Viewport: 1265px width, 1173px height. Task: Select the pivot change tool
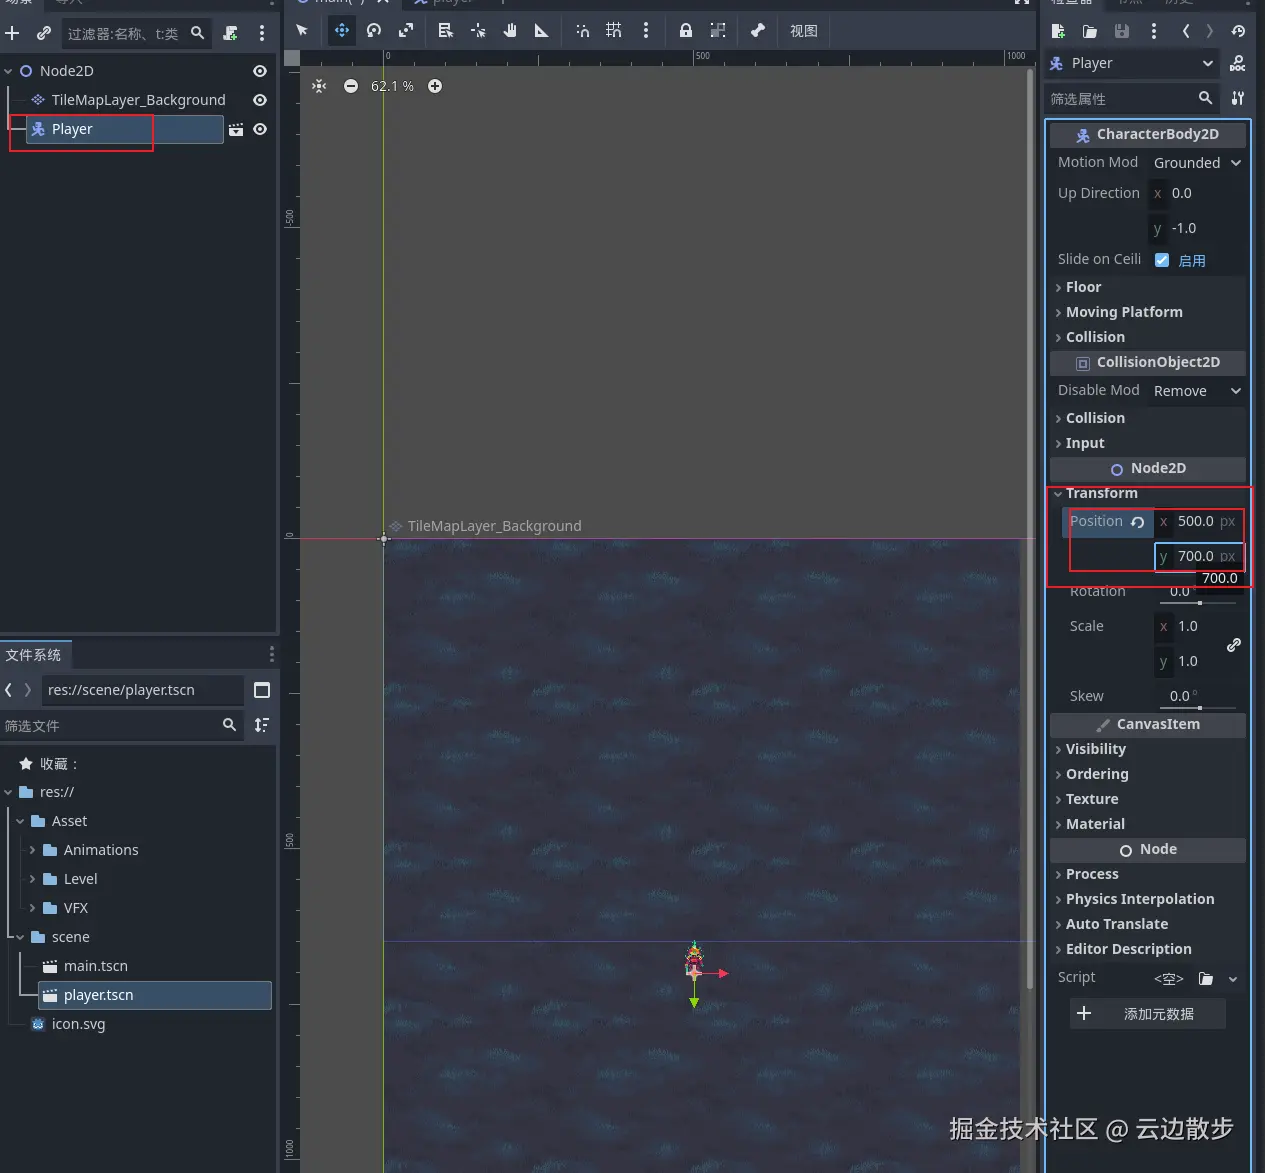(478, 30)
